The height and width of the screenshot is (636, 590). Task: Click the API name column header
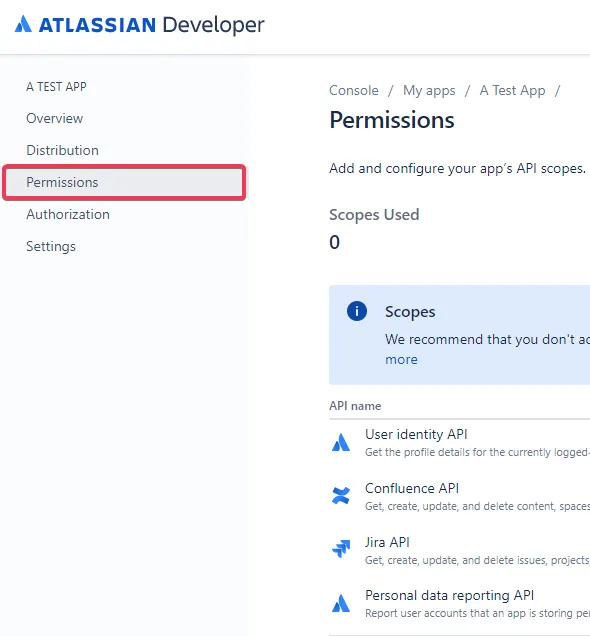coord(355,406)
